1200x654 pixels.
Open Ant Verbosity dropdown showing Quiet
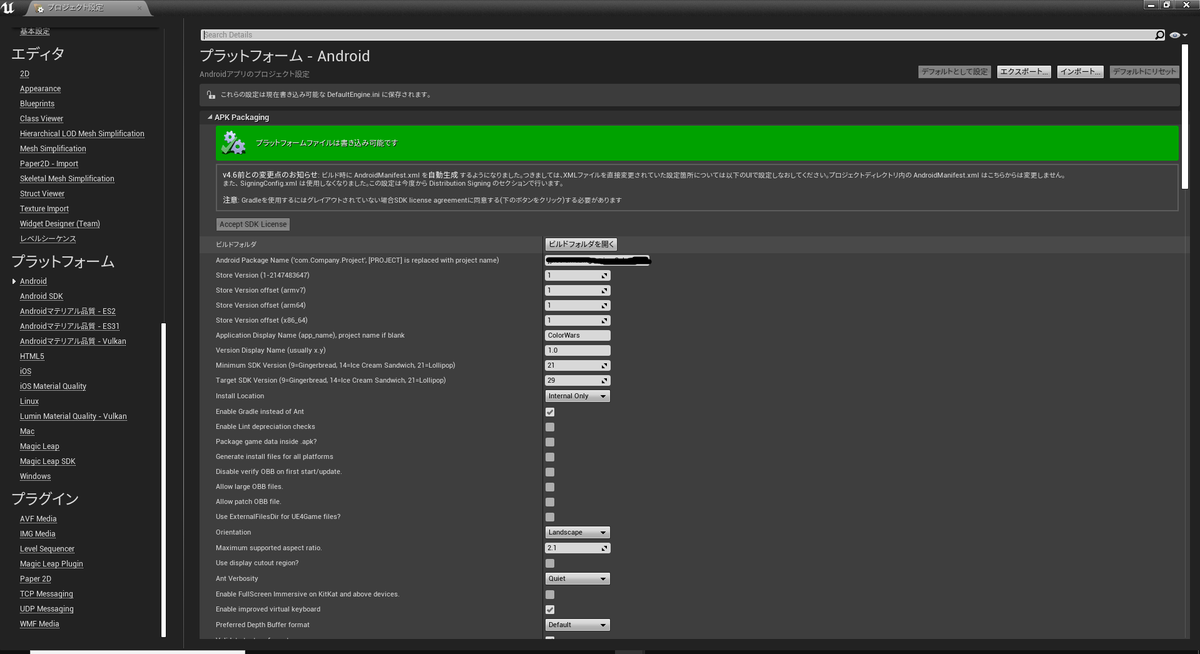tap(577, 579)
